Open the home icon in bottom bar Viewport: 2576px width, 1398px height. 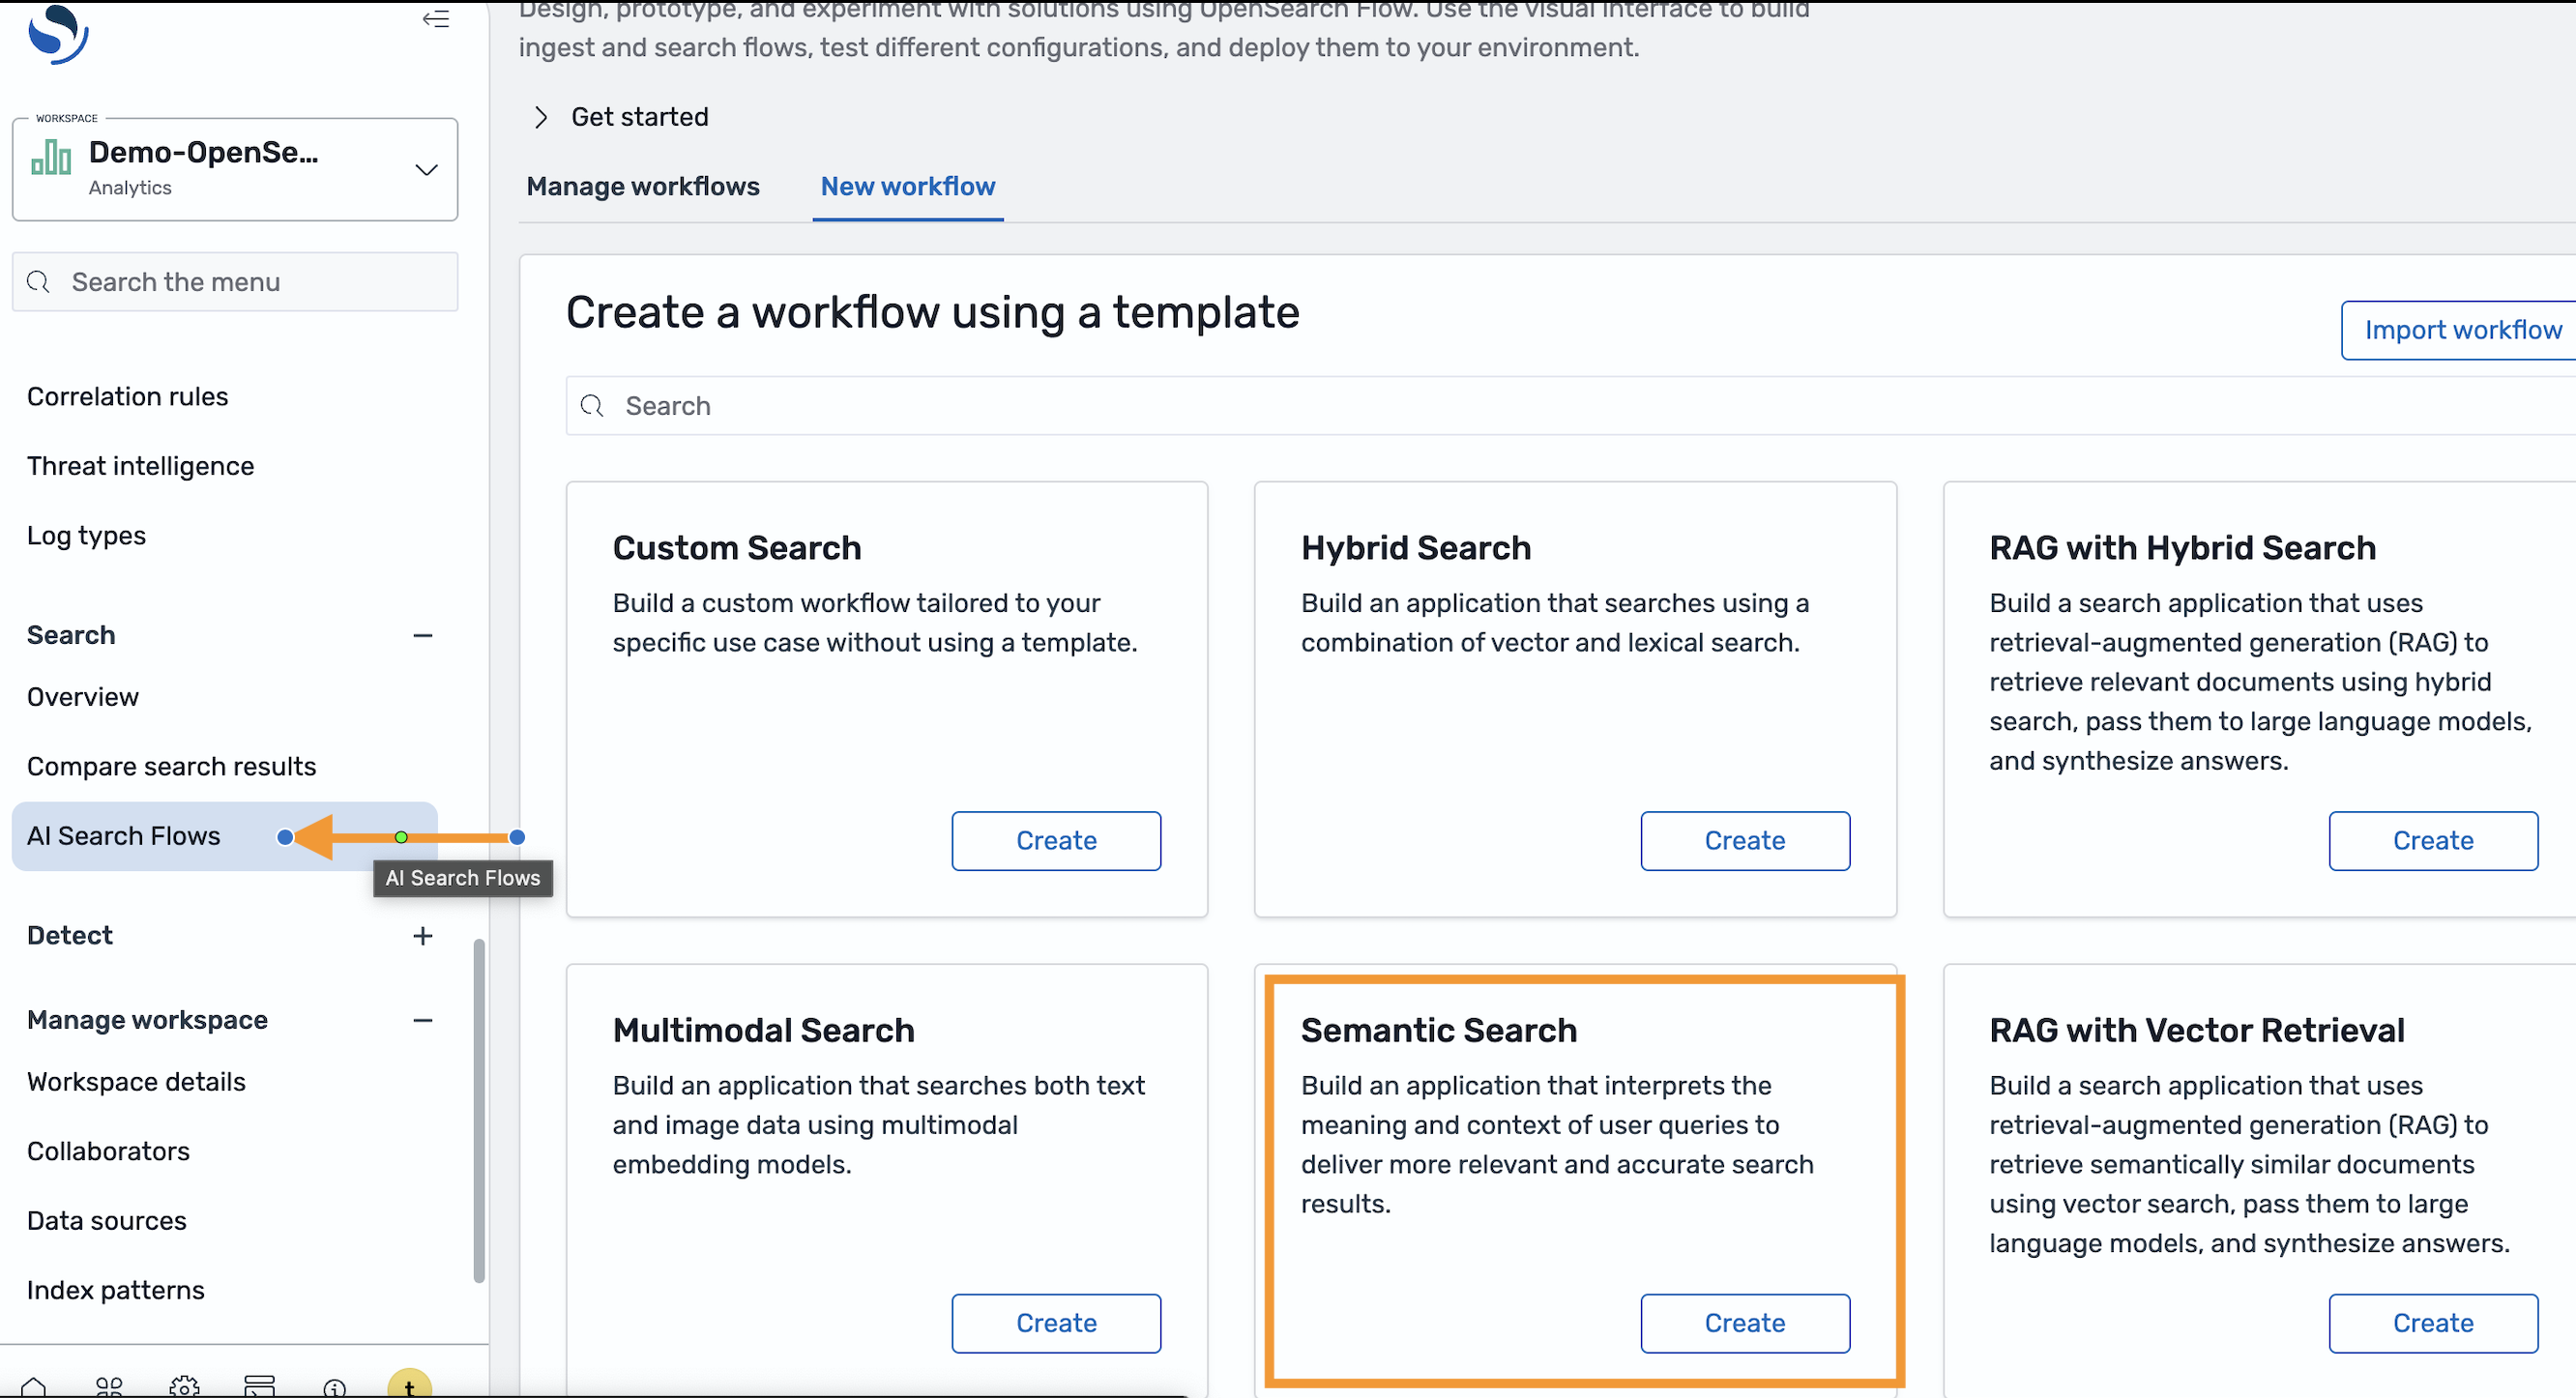[x=33, y=1387]
